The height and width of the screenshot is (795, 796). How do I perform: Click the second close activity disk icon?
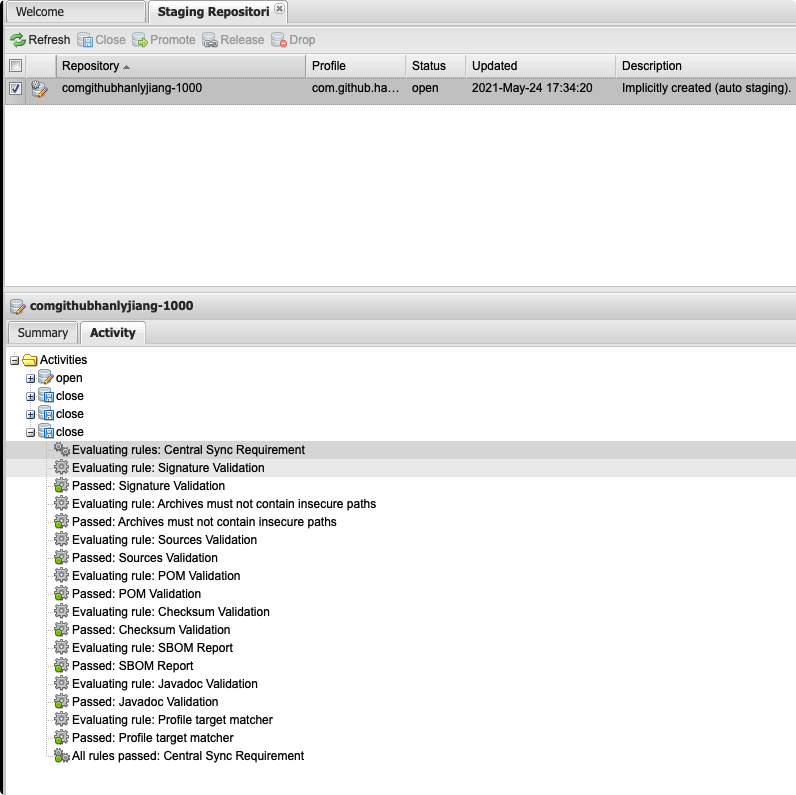point(46,413)
